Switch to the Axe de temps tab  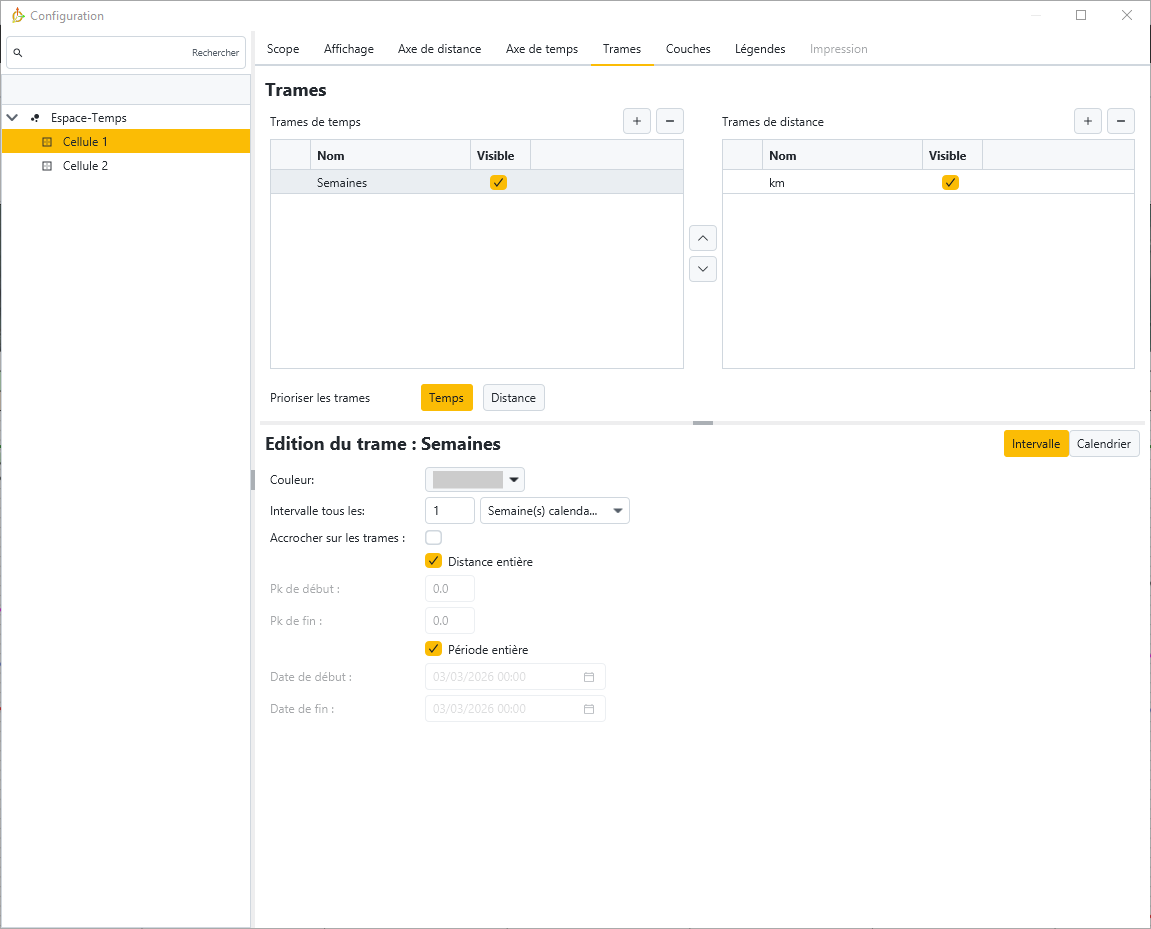(x=541, y=49)
